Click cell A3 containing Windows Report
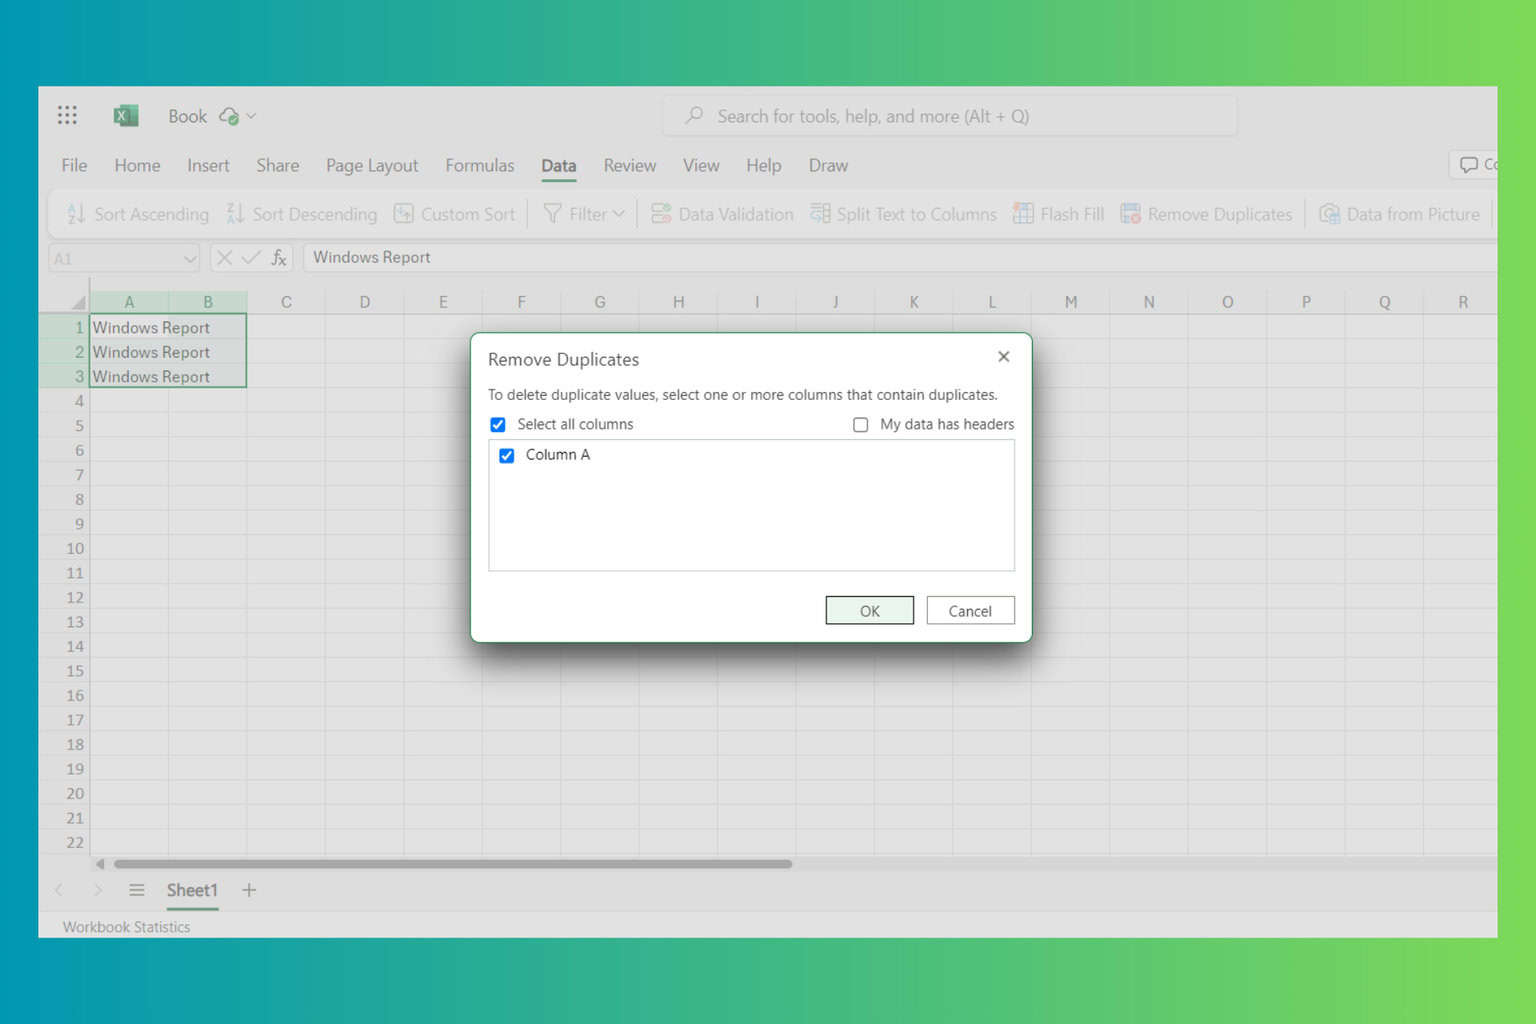This screenshot has height=1024, width=1536. tap(129, 377)
